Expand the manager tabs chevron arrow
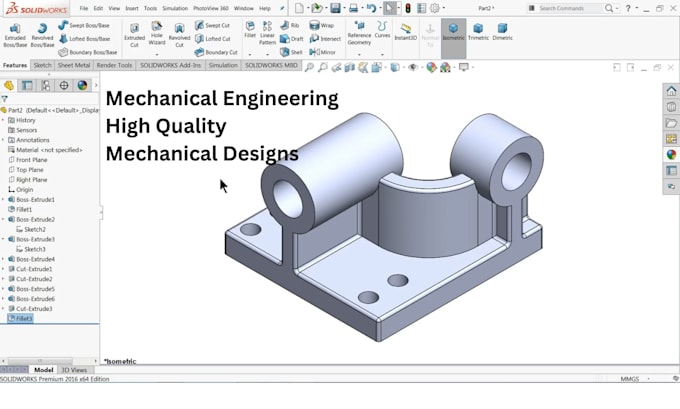Screen dimensions: 680x409 96,85
